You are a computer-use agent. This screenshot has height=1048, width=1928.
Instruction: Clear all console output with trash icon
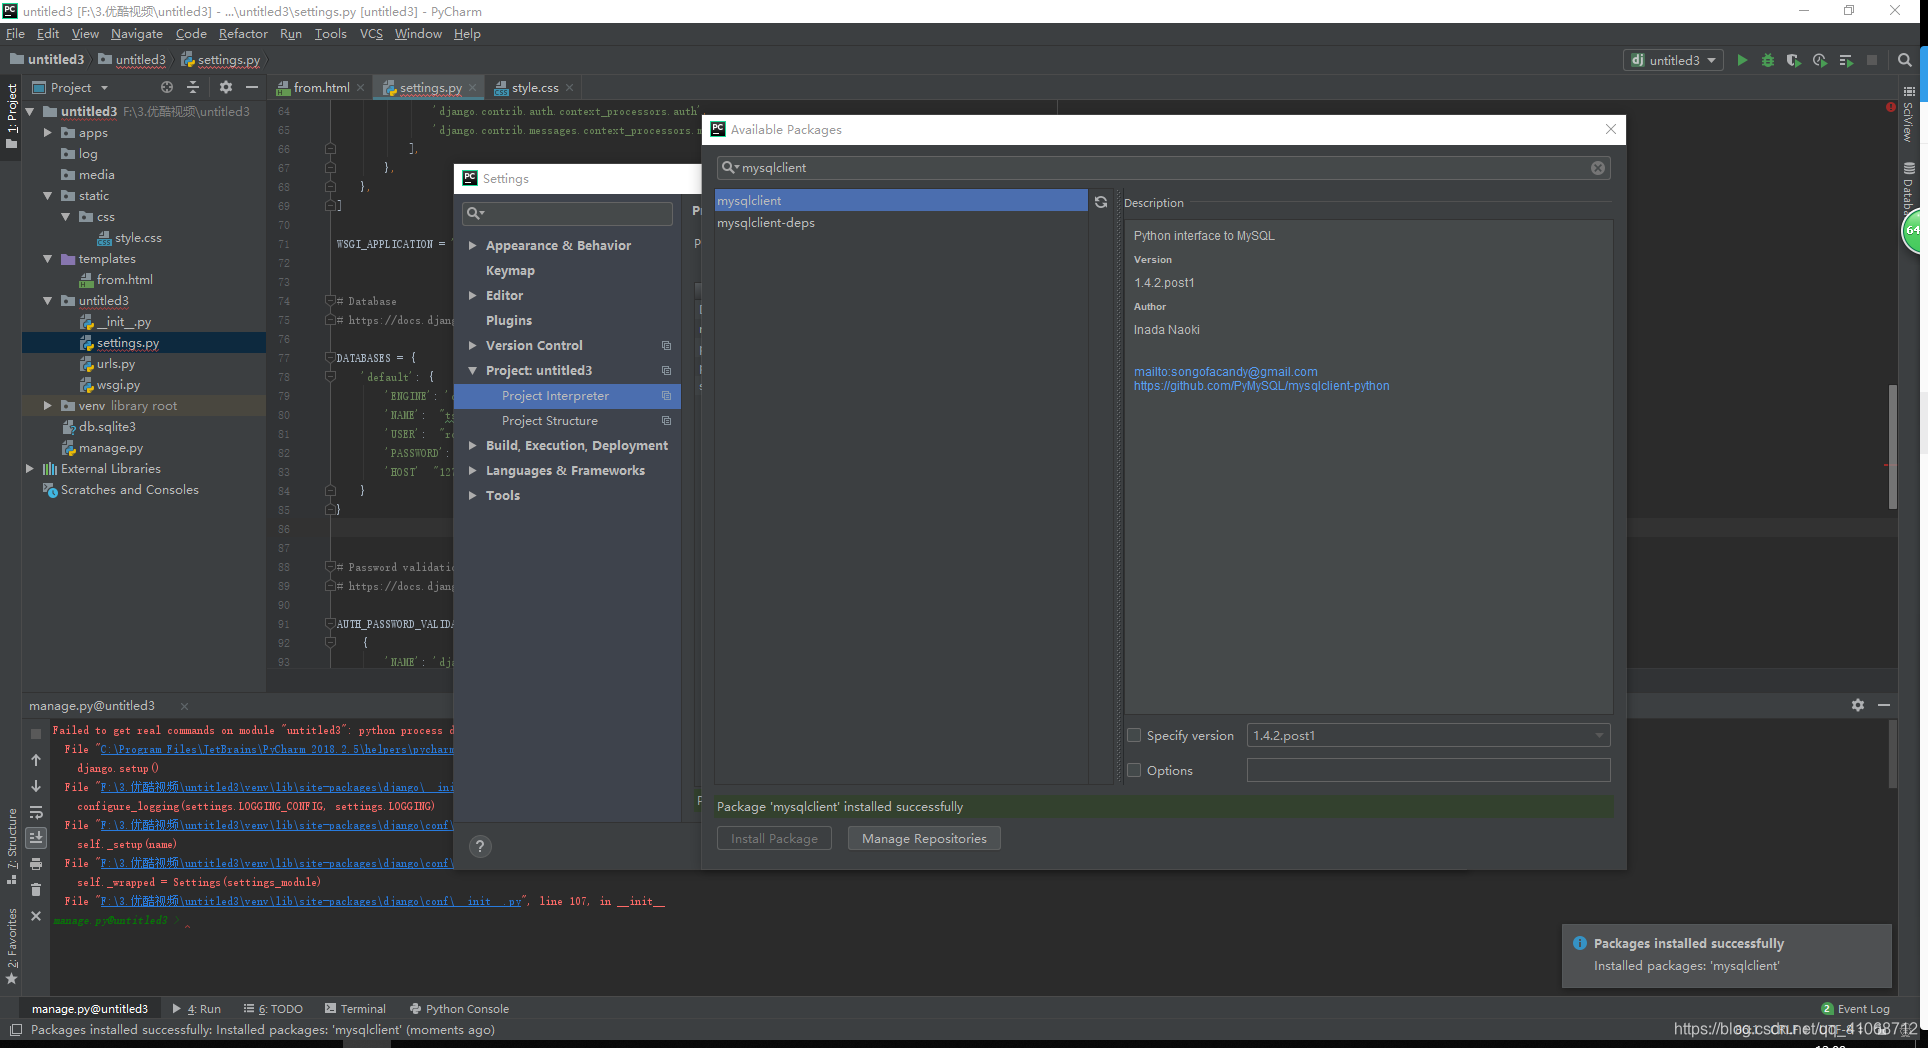coord(36,890)
